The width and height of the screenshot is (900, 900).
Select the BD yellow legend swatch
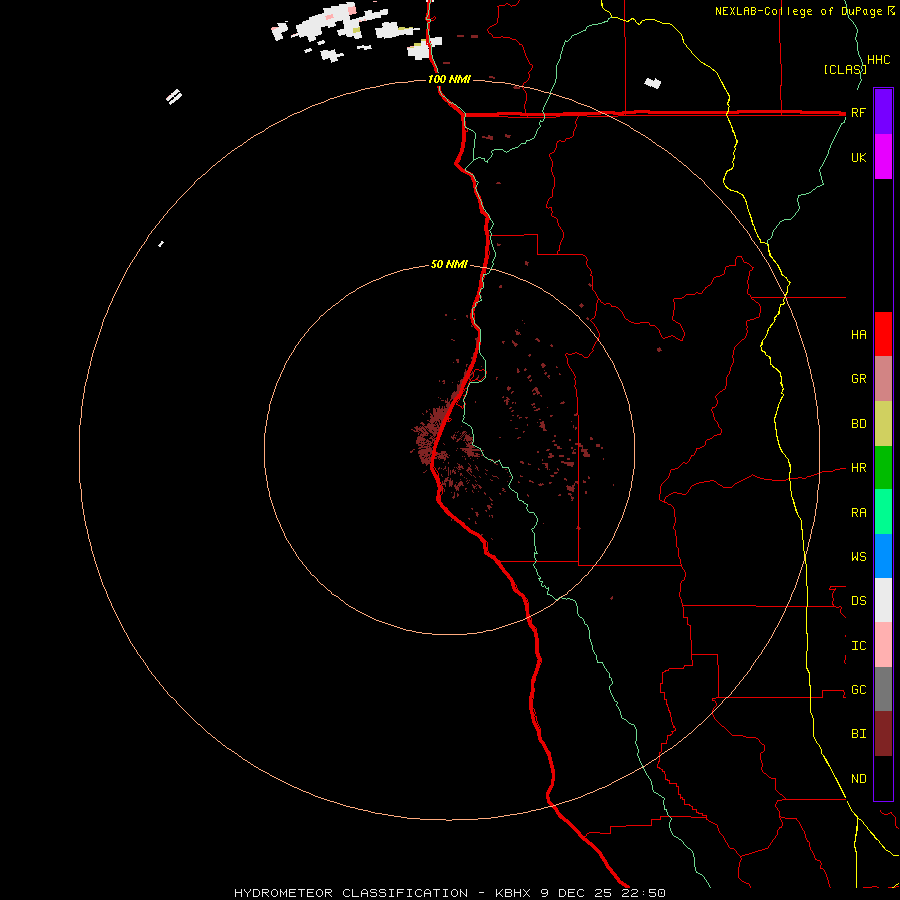point(883,424)
